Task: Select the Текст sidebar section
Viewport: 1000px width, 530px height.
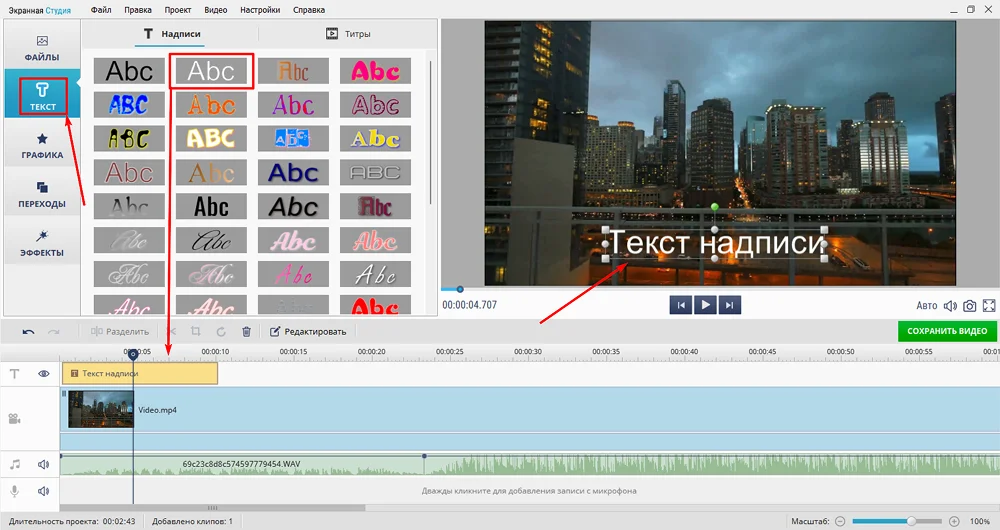Action: [42, 96]
